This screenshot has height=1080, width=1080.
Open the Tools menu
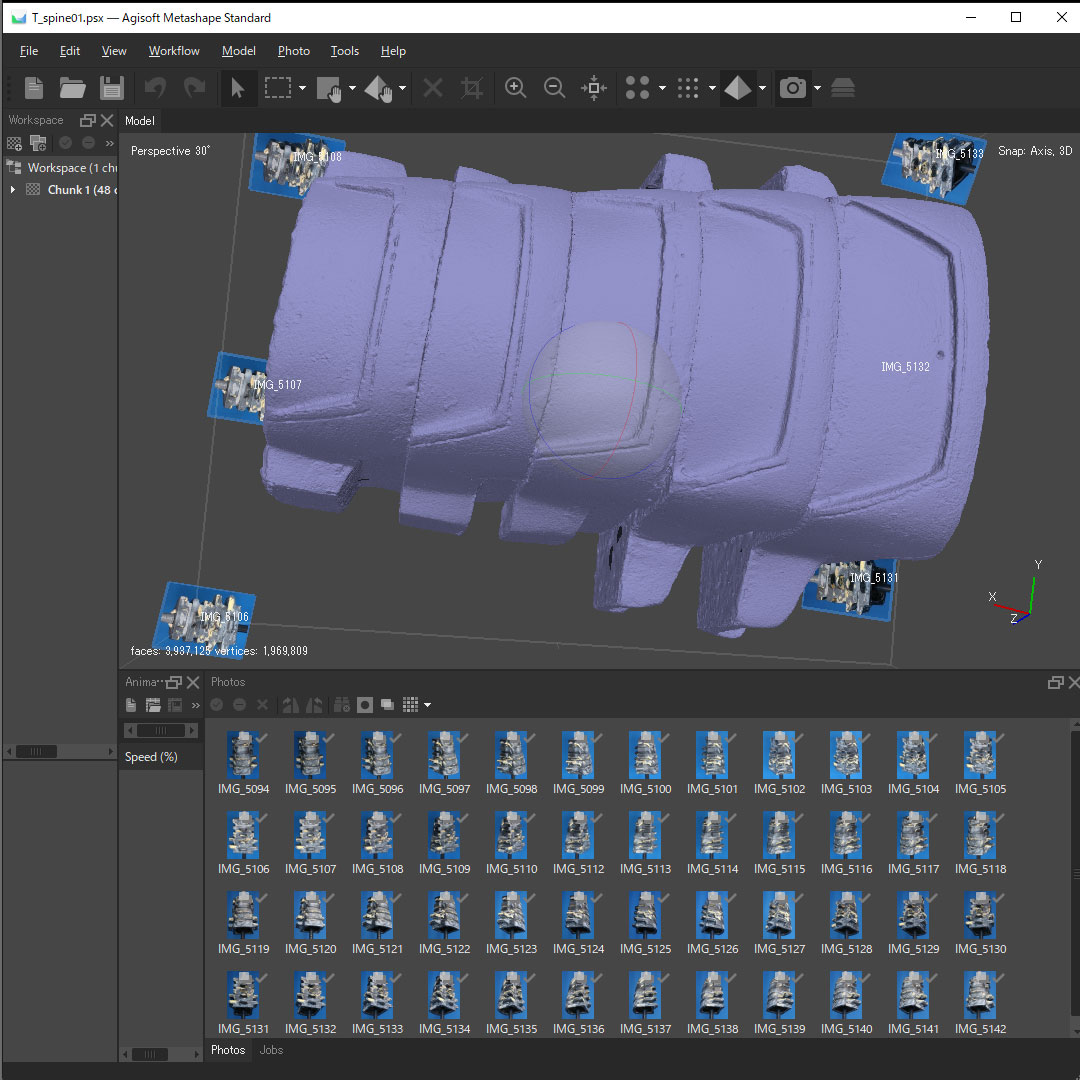pos(345,51)
